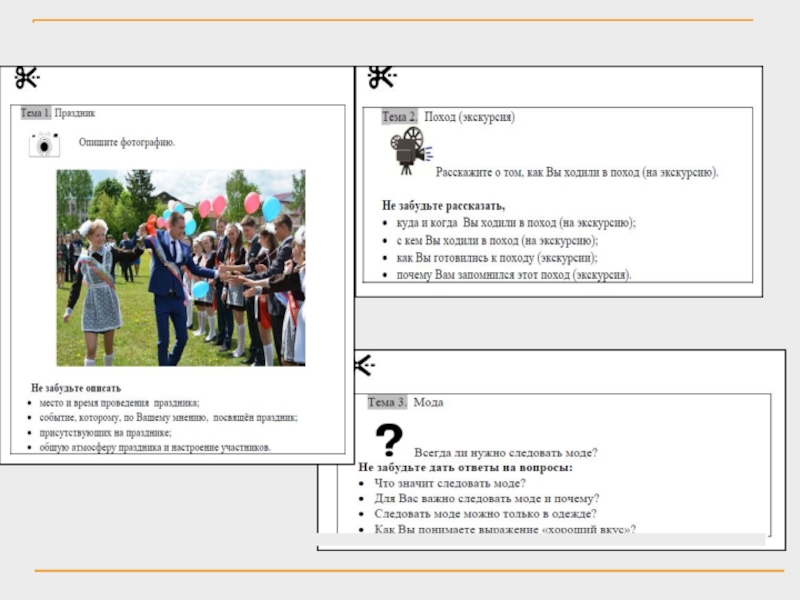Click bullet 'с кем Вы ходили в поход'
800x600 pixels.
(x=497, y=240)
